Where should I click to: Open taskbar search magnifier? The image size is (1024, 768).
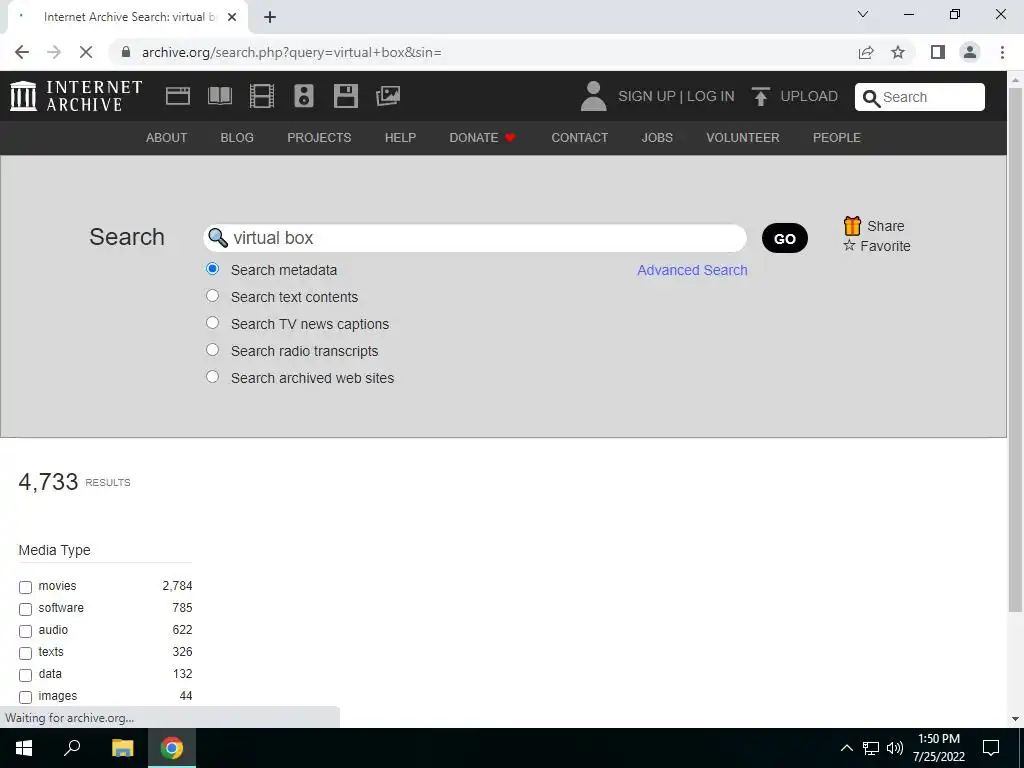point(72,748)
